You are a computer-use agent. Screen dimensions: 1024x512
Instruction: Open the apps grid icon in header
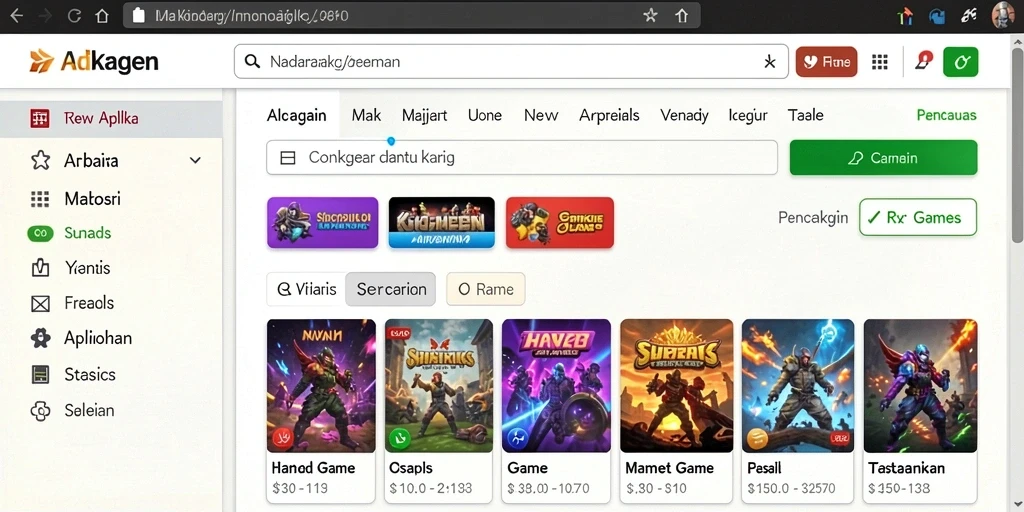point(880,62)
